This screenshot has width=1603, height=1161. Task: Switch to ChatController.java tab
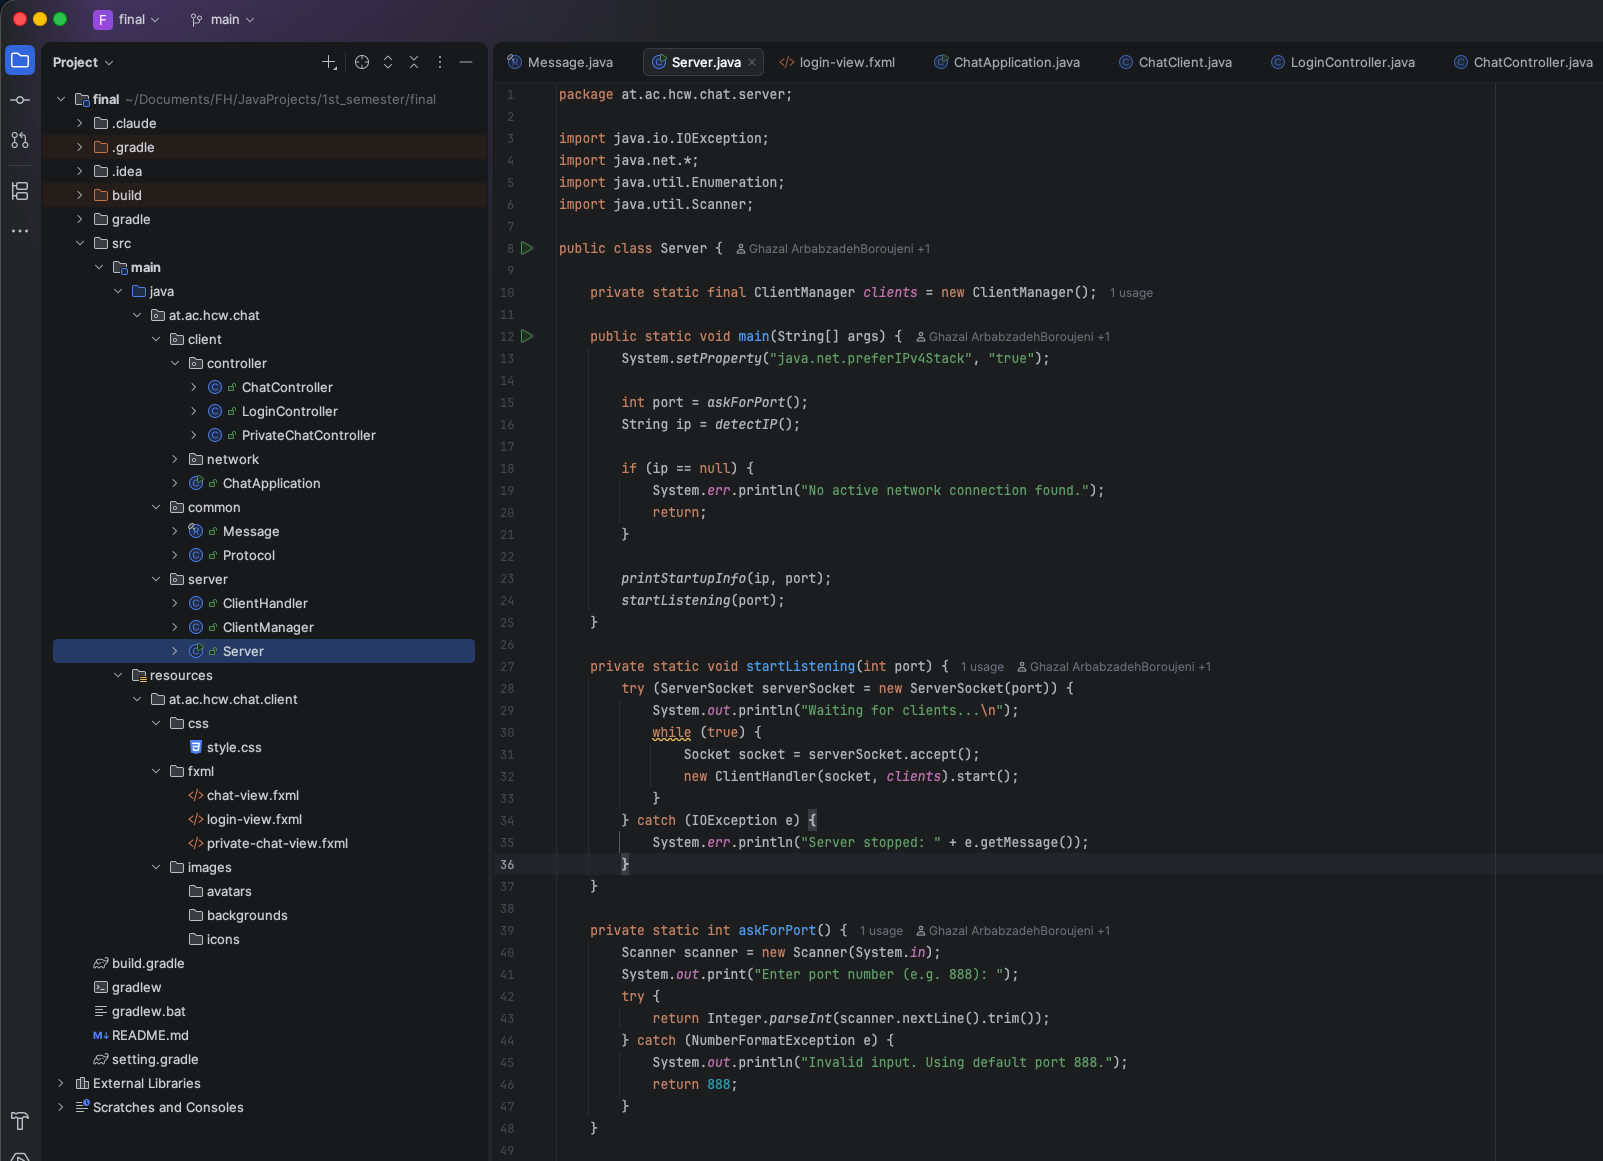pyautogui.click(x=1524, y=62)
